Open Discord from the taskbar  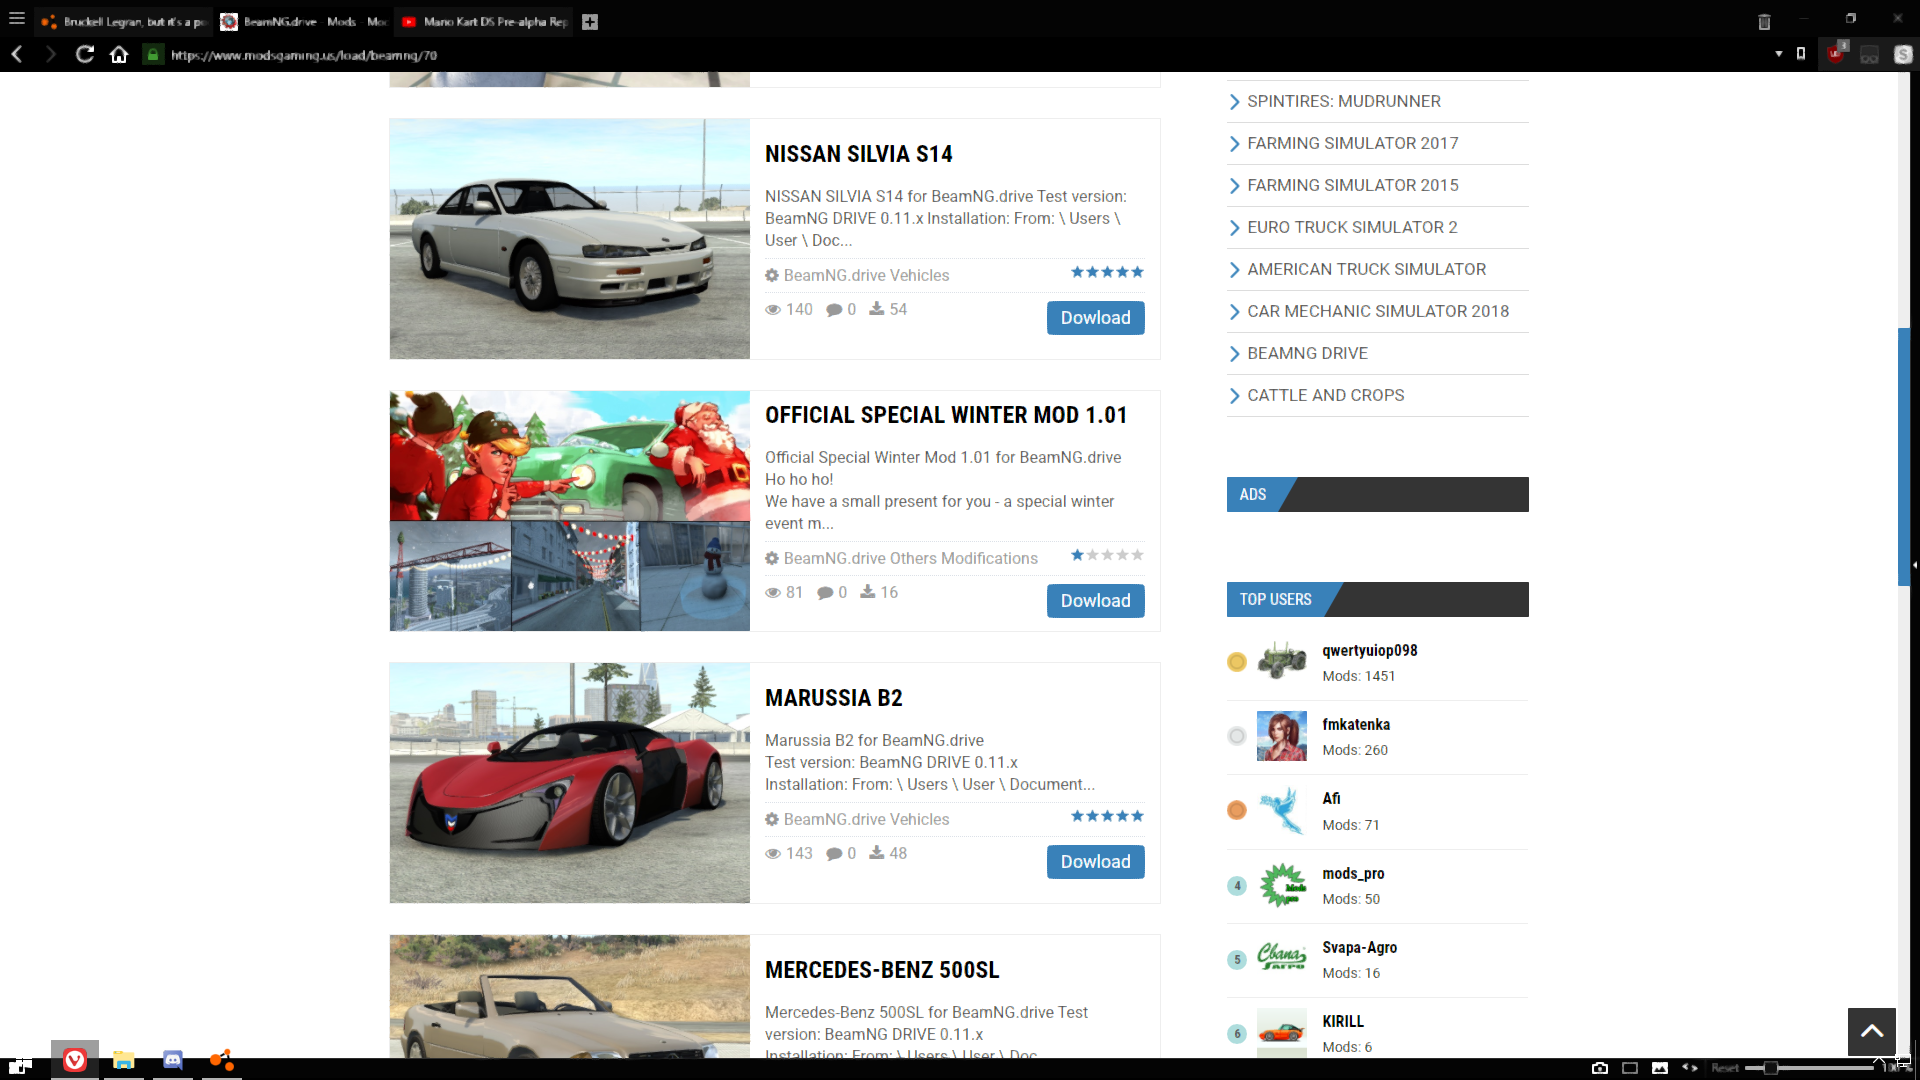tap(173, 1060)
